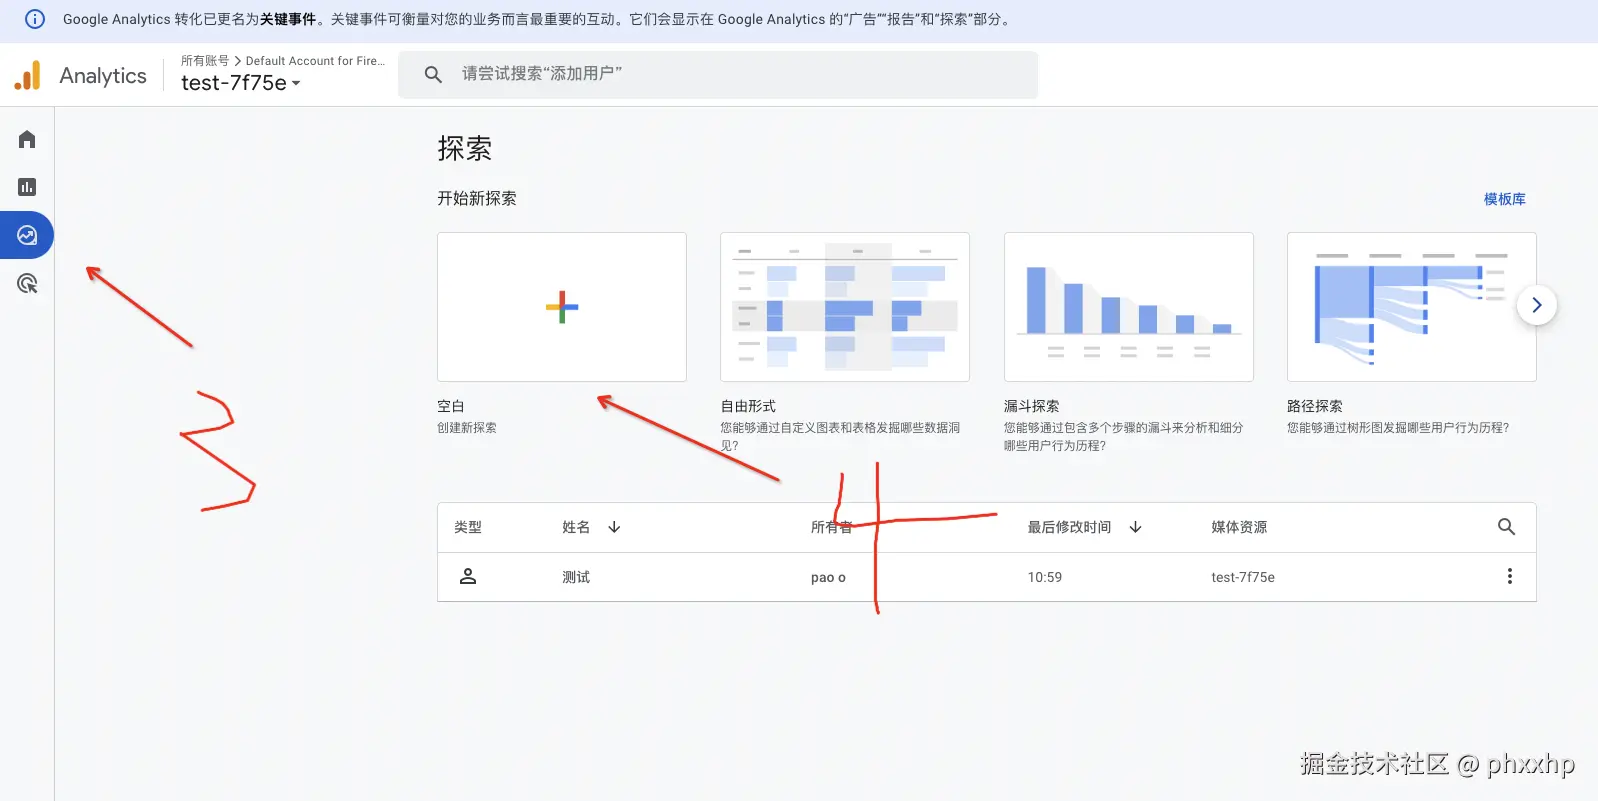Open the 自由形式 template thumbnail

[845, 307]
